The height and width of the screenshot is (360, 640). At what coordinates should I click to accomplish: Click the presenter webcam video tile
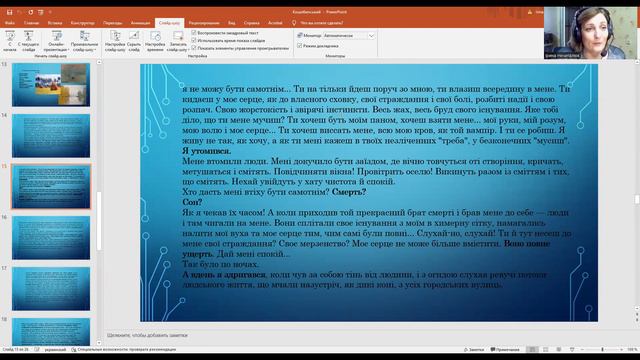coord(590,33)
